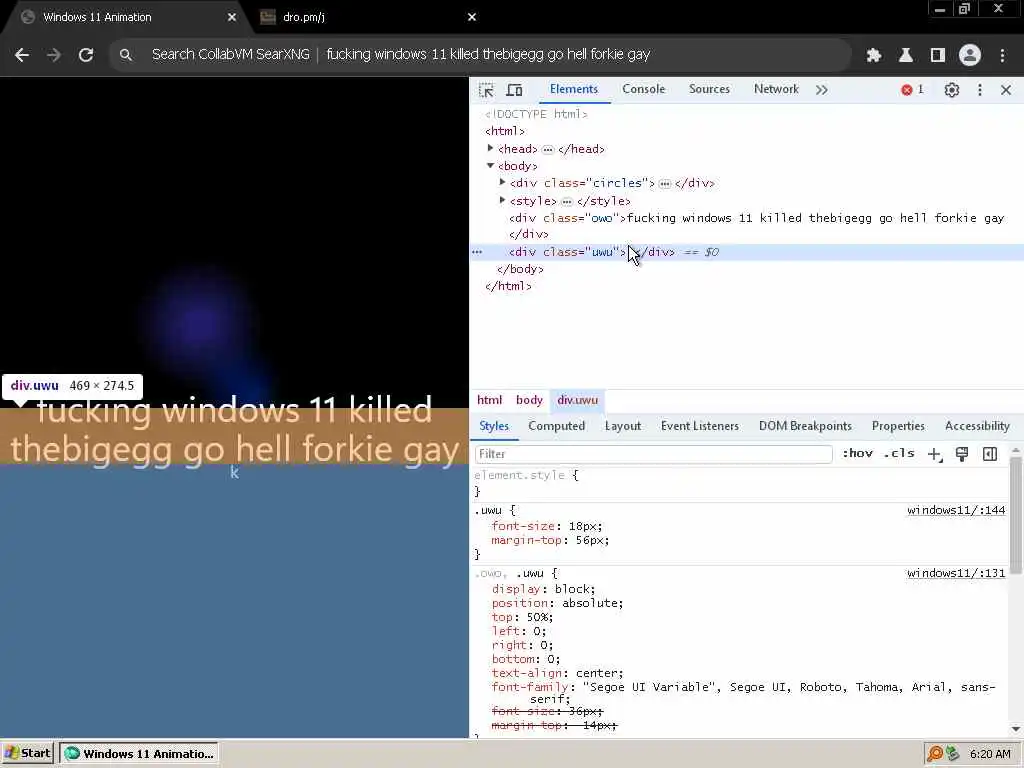Edit the text-align center value
Viewport: 1024px width, 768px height.
point(599,673)
